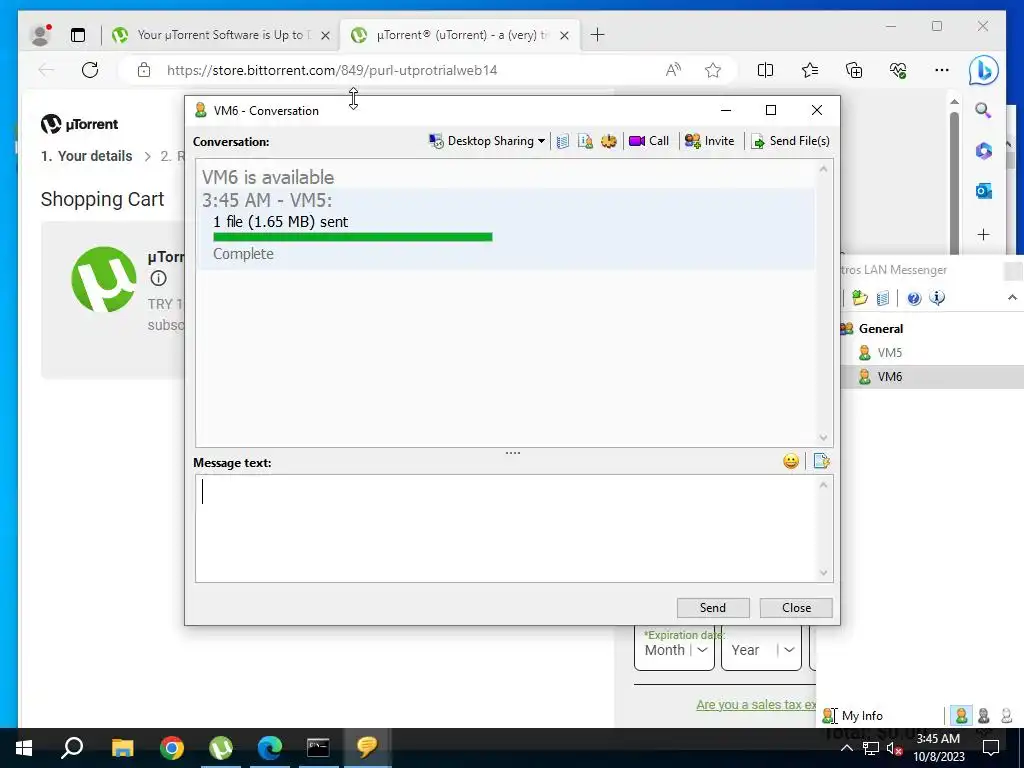Open tab actions menu icon
Screen dimensions: 1024x768
[78, 35]
